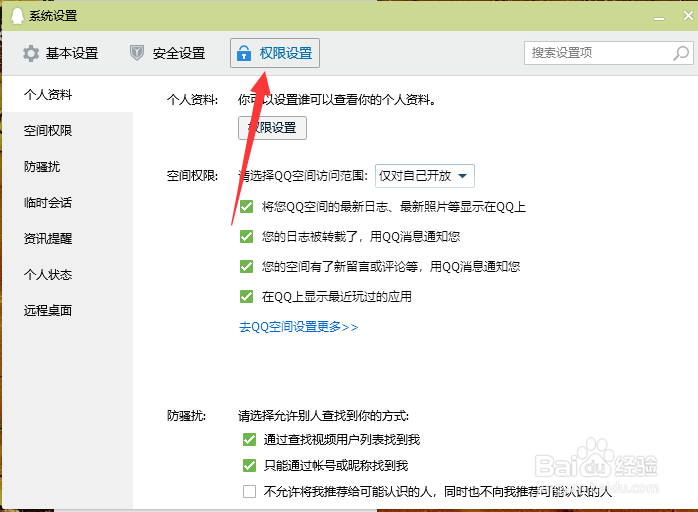
Task: Select 个人资料 in the sidebar
Action: click(68, 94)
